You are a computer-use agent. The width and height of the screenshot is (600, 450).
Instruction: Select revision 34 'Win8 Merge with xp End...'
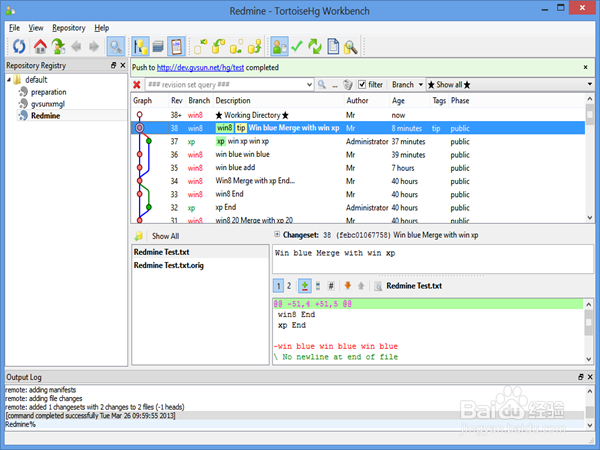(358, 181)
